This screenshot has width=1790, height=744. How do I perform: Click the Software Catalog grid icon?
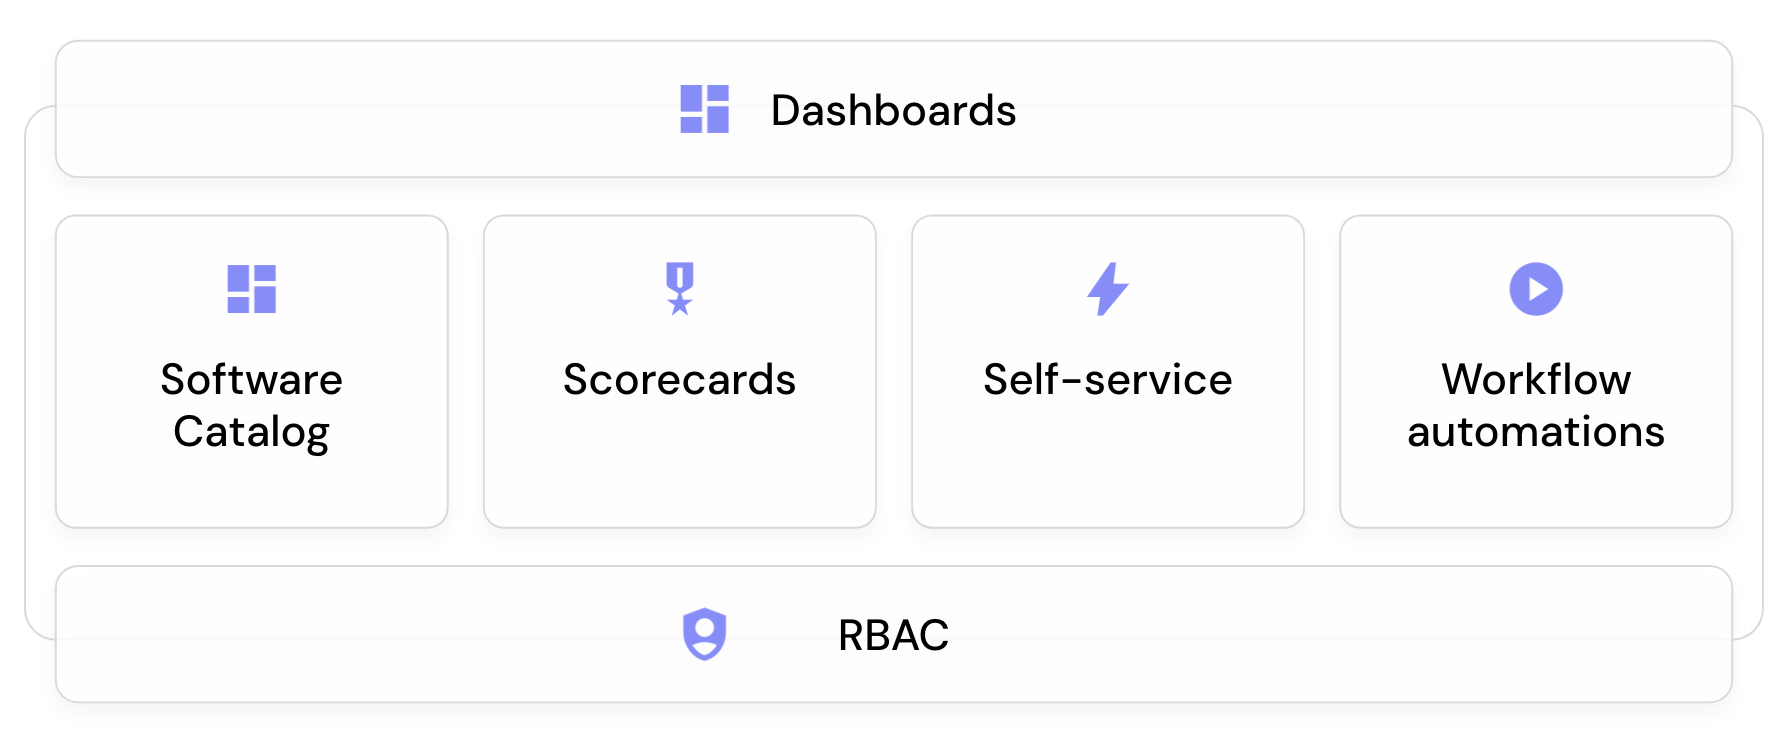(251, 289)
